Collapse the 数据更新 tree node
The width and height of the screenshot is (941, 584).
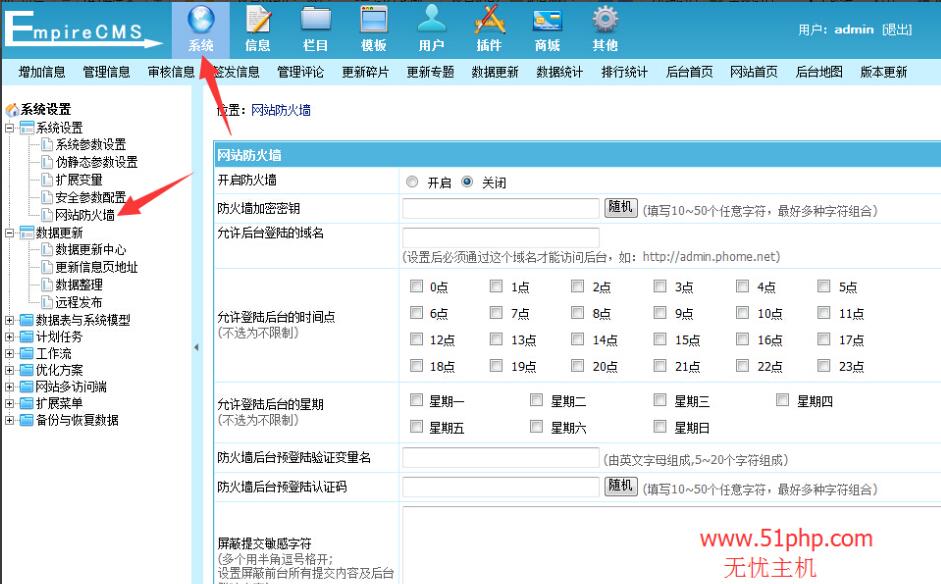tap(10, 233)
